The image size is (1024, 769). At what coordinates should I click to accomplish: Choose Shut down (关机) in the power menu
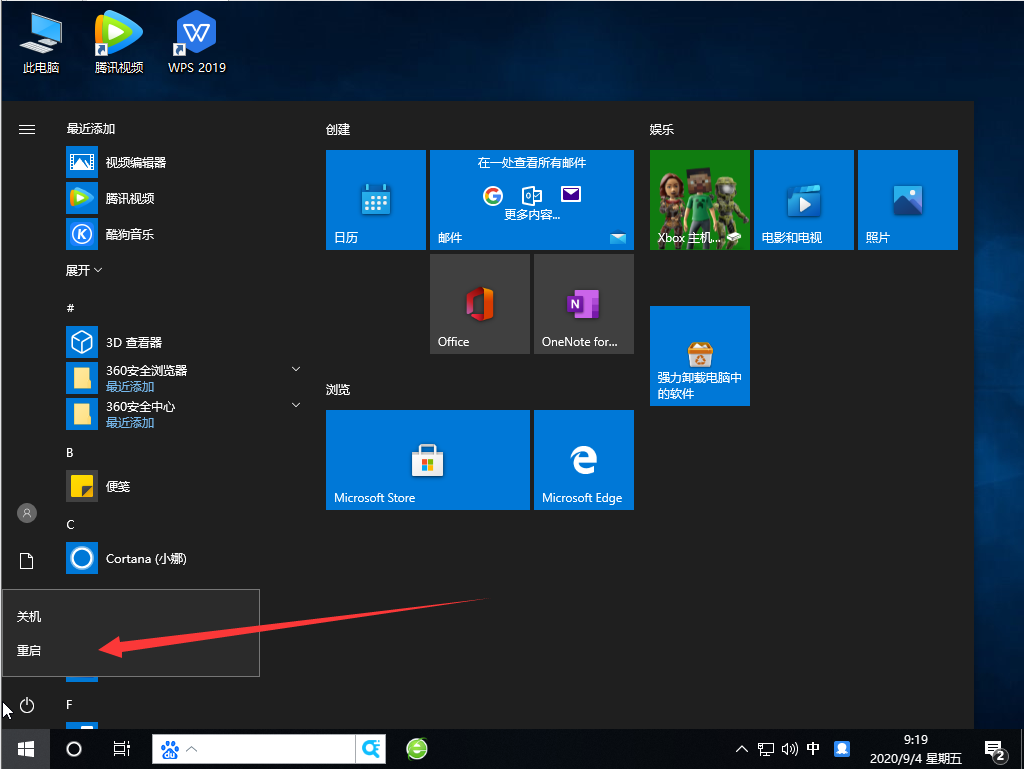30,617
